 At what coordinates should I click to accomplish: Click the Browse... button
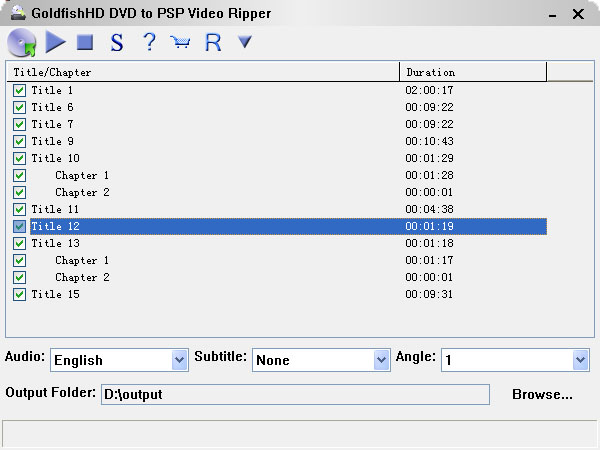542,394
